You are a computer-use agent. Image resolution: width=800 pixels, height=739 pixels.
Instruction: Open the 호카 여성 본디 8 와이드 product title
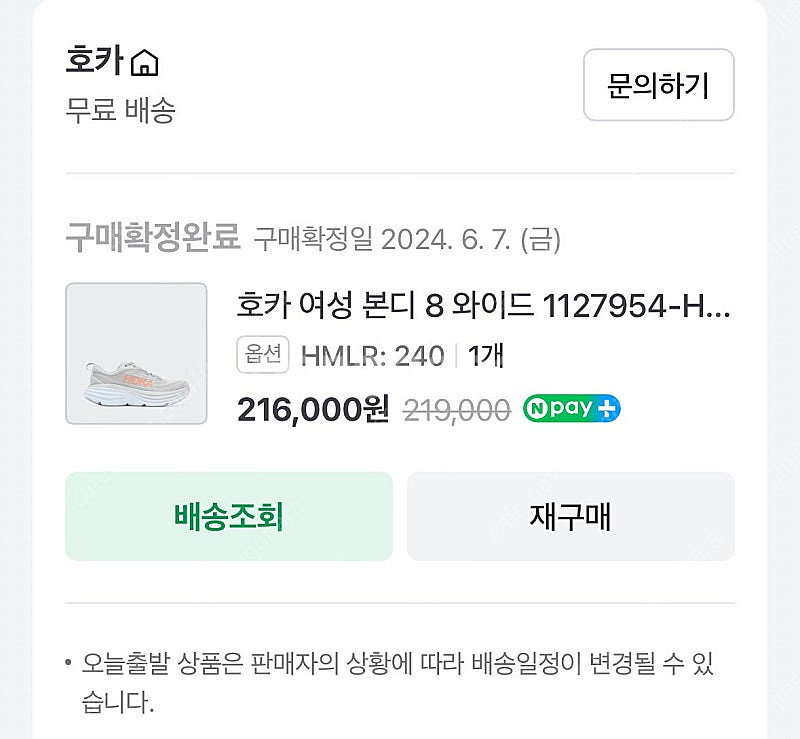point(484,304)
